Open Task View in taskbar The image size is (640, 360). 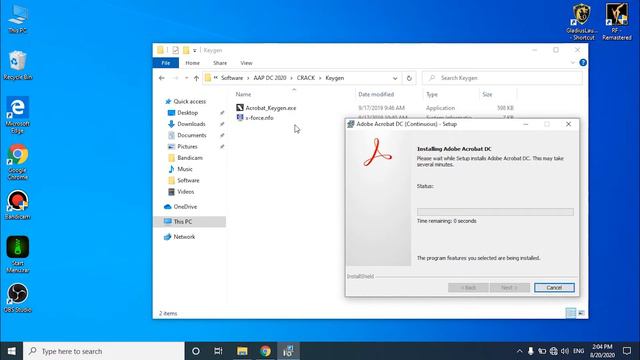pyautogui.click(x=218, y=351)
